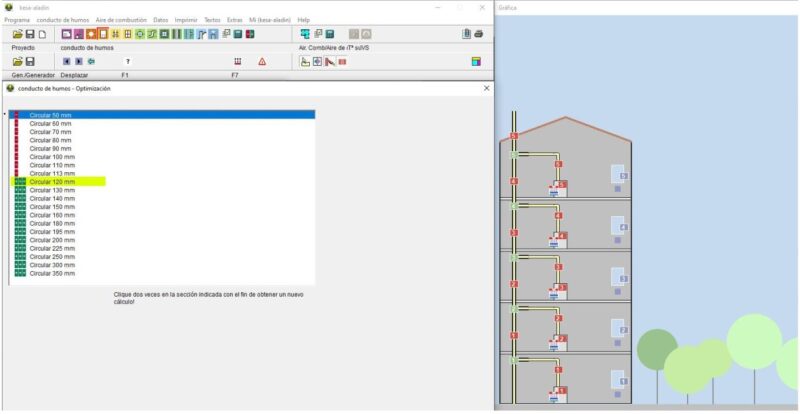Click the green back arrow Desplazar icon

[91, 61]
